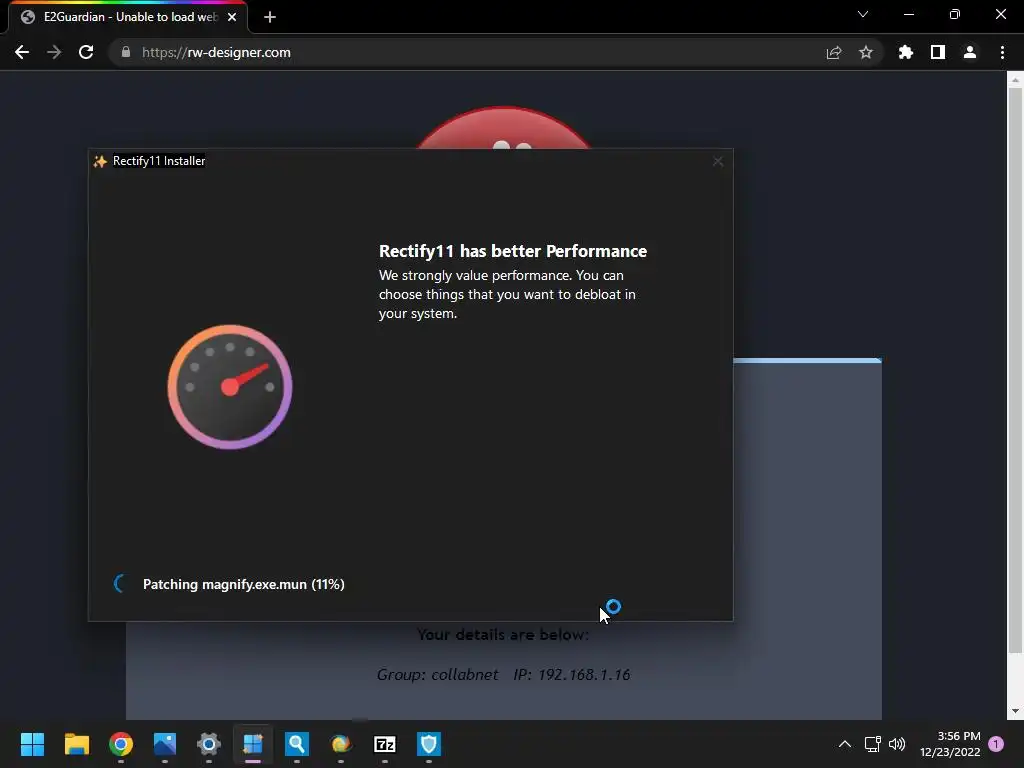Viewport: 1024px width, 768px height.
Task: Open tab search chevron dropdown
Action: tap(863, 14)
